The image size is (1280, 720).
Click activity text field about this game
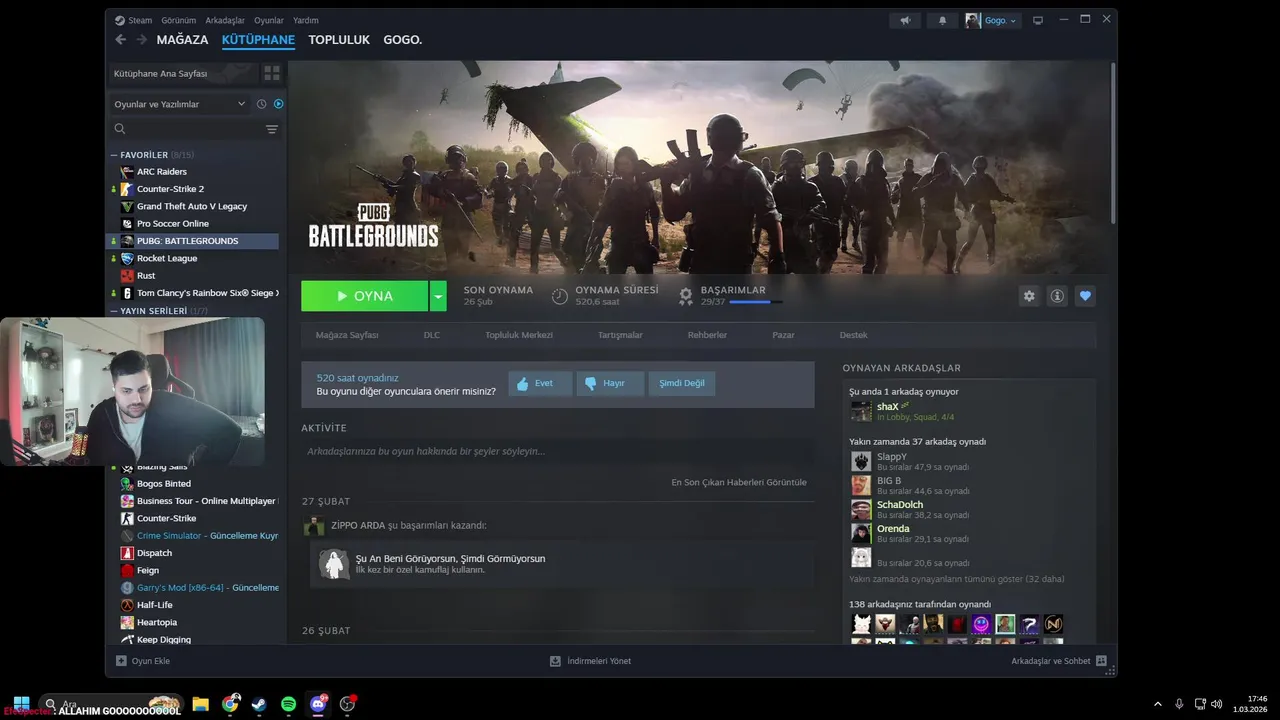558,451
